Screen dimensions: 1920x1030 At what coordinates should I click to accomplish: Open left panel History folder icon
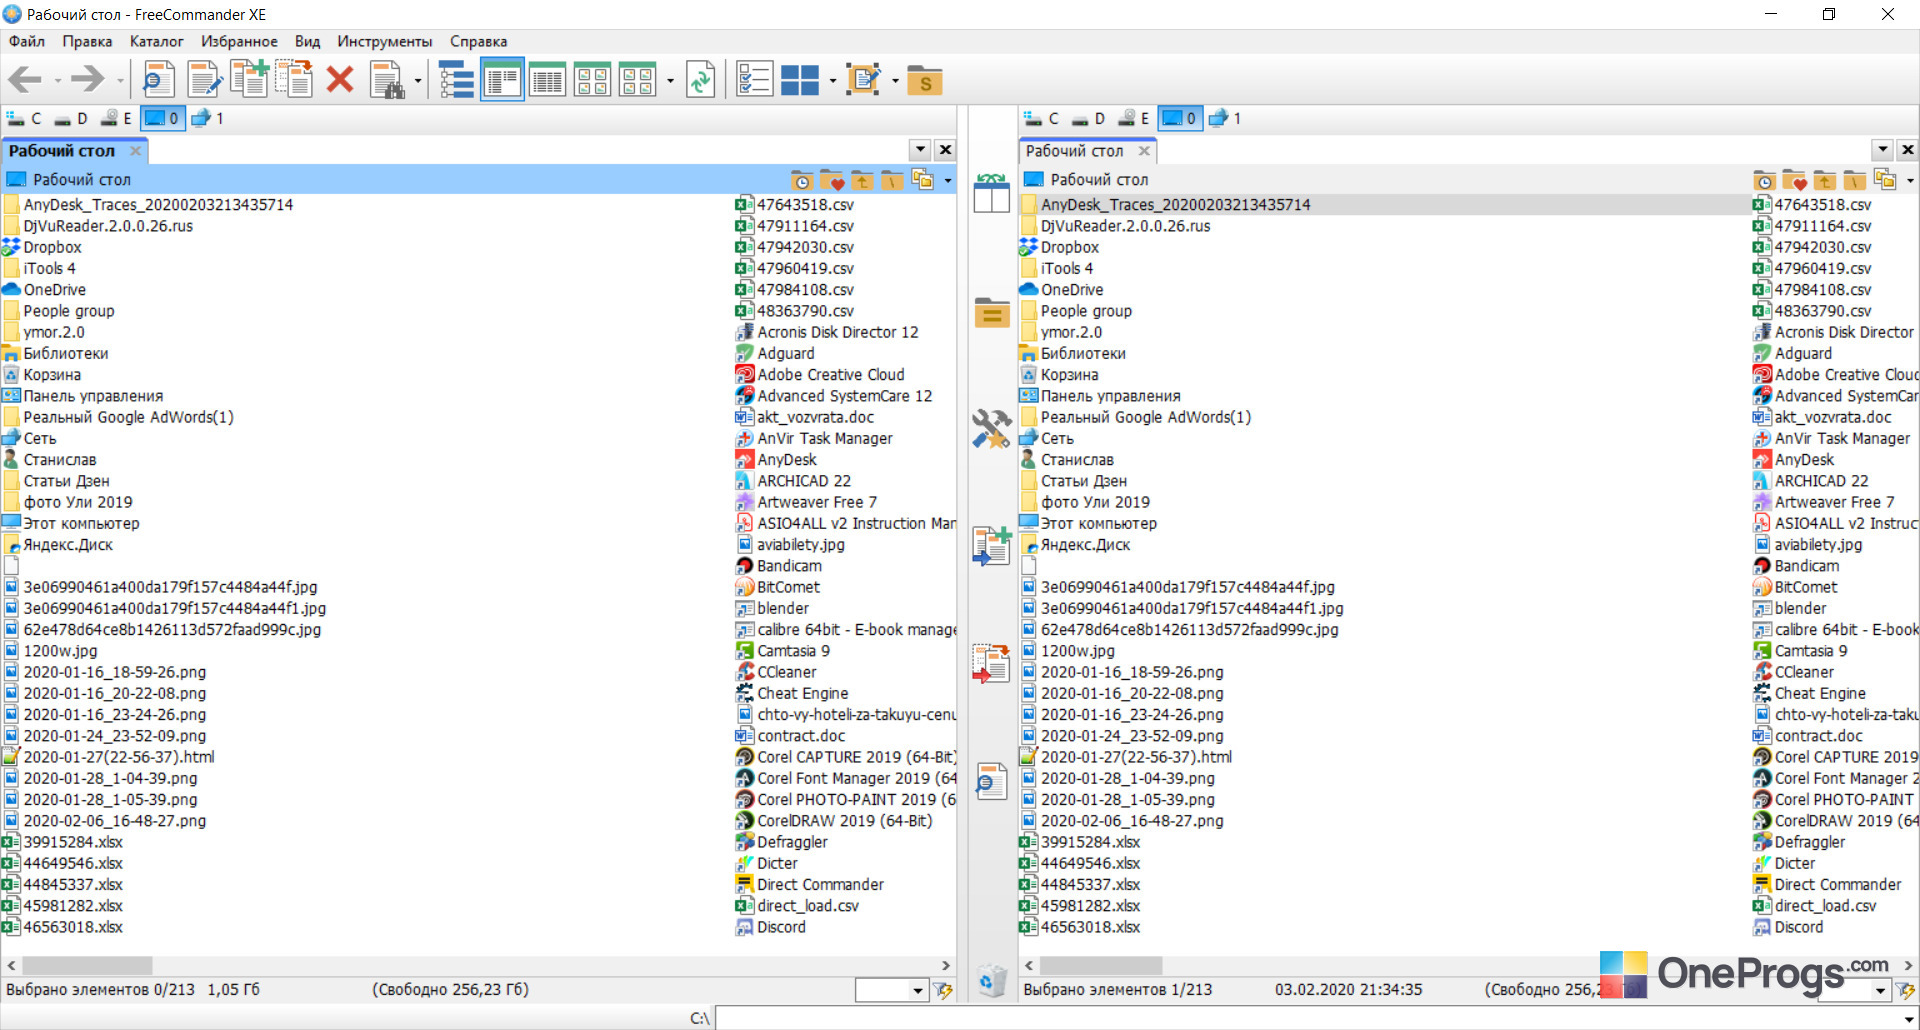[802, 180]
